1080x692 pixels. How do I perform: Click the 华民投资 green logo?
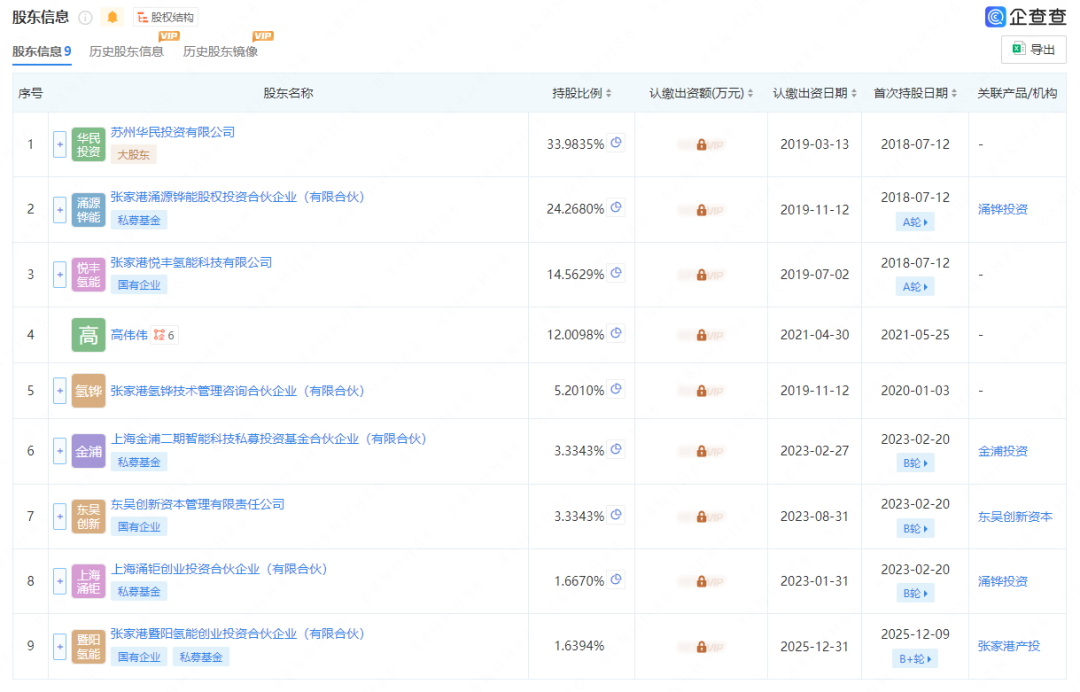(88, 144)
